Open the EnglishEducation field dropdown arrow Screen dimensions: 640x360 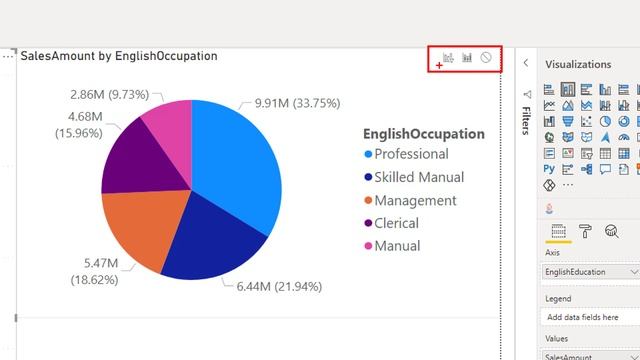(633, 272)
